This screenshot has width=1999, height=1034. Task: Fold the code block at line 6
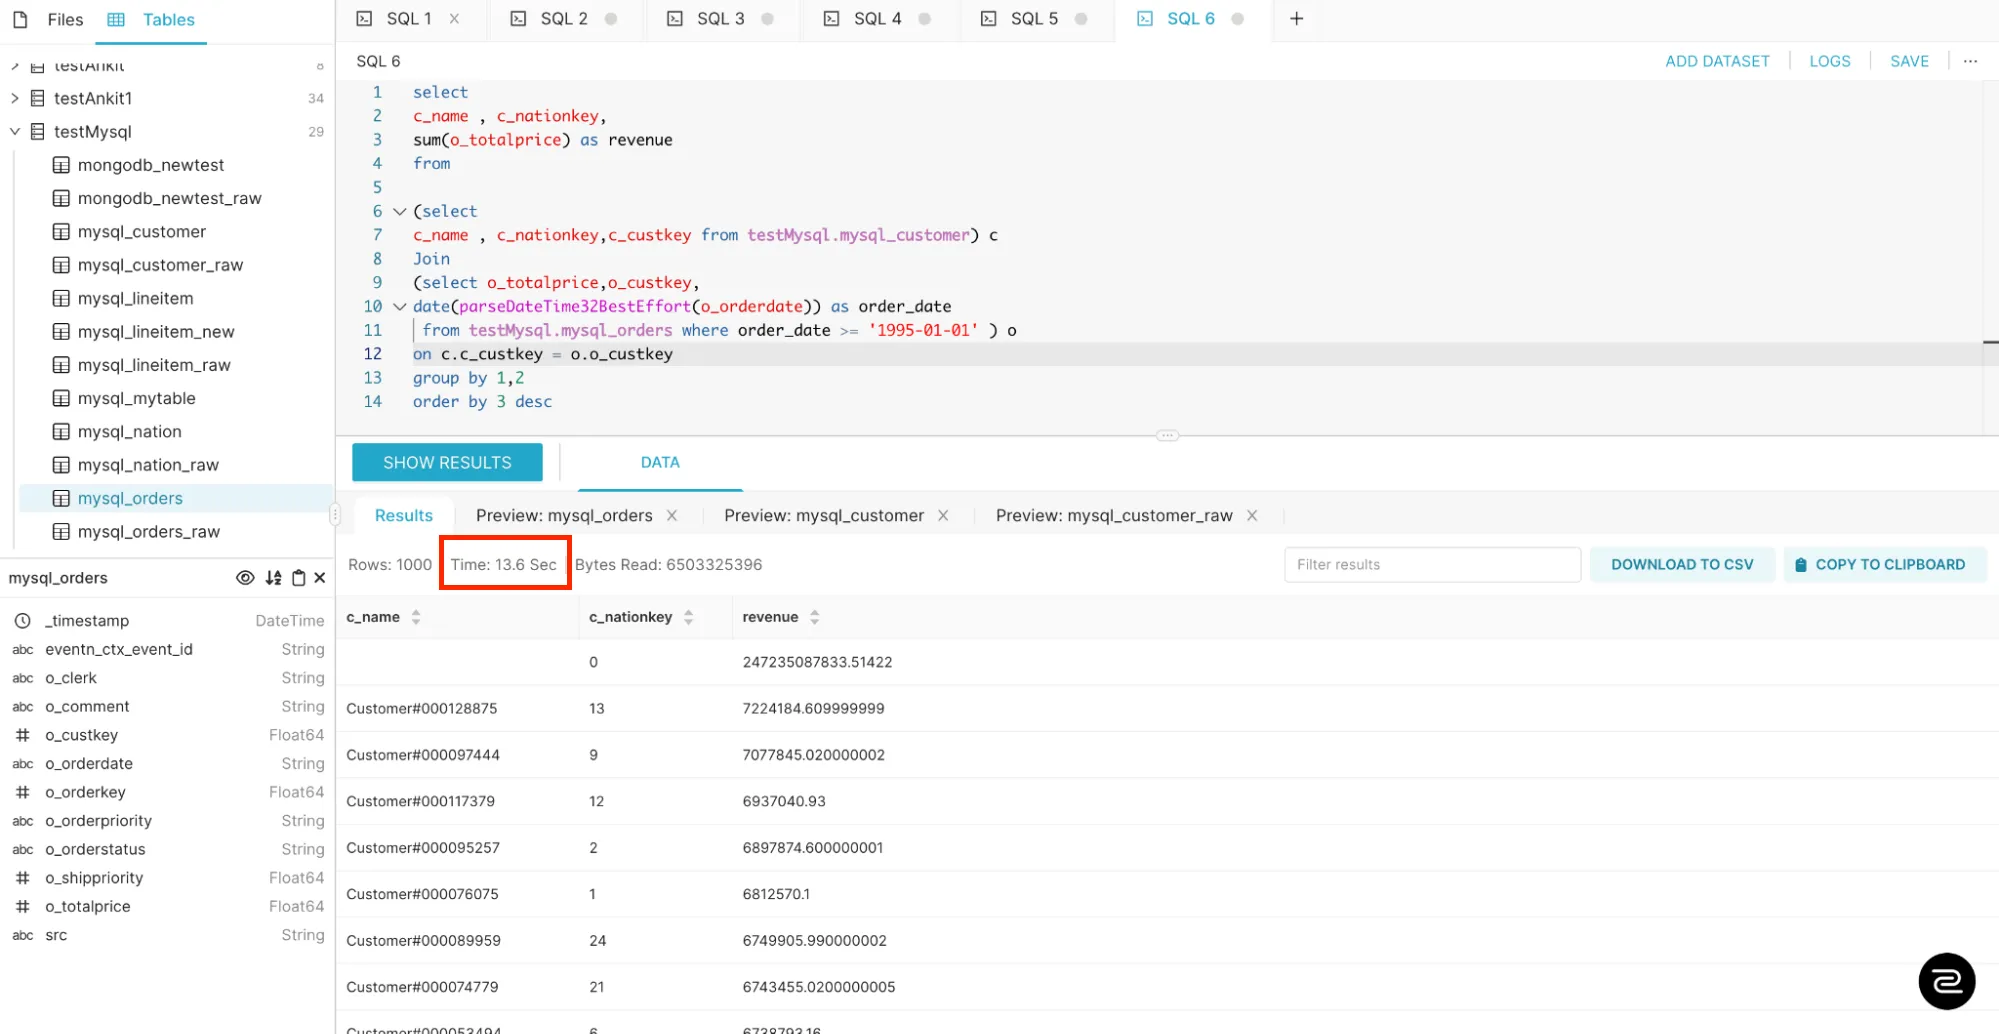[x=399, y=212]
